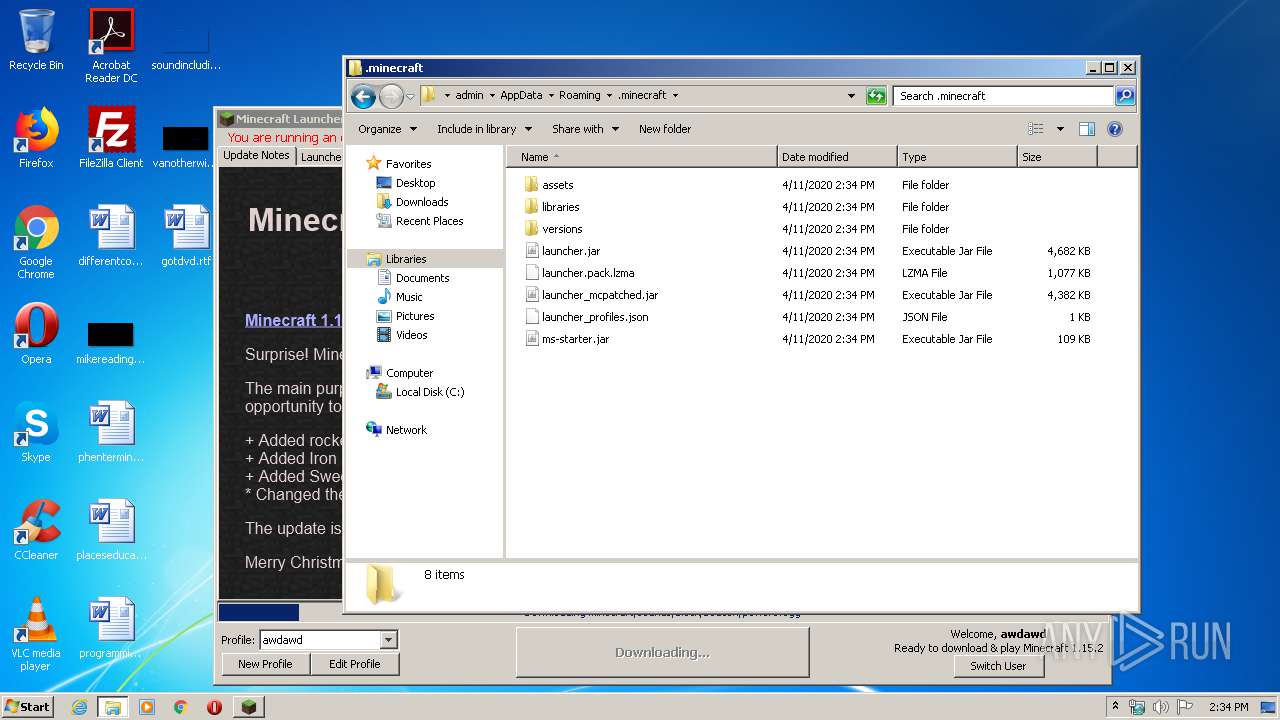
Task: Click the Search .minecraft input field
Action: [x=1003, y=96]
